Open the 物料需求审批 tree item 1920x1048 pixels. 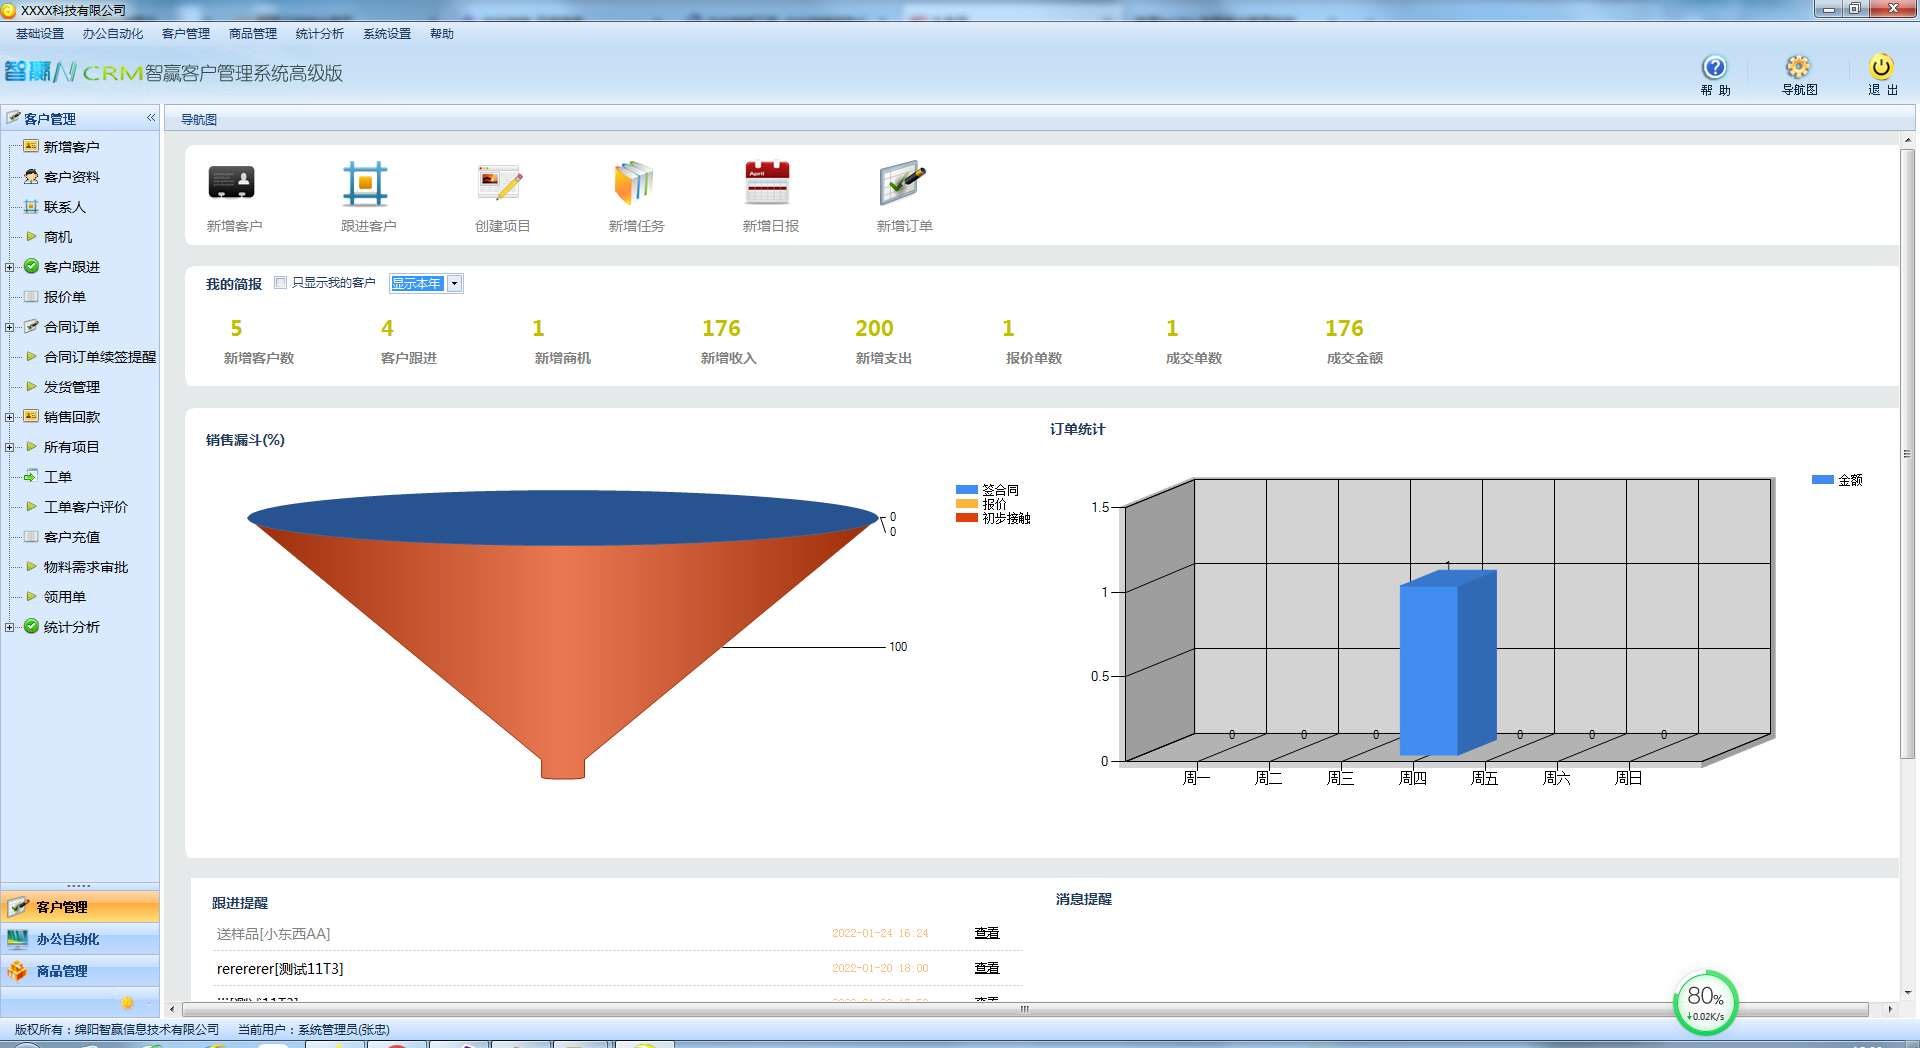coord(86,567)
